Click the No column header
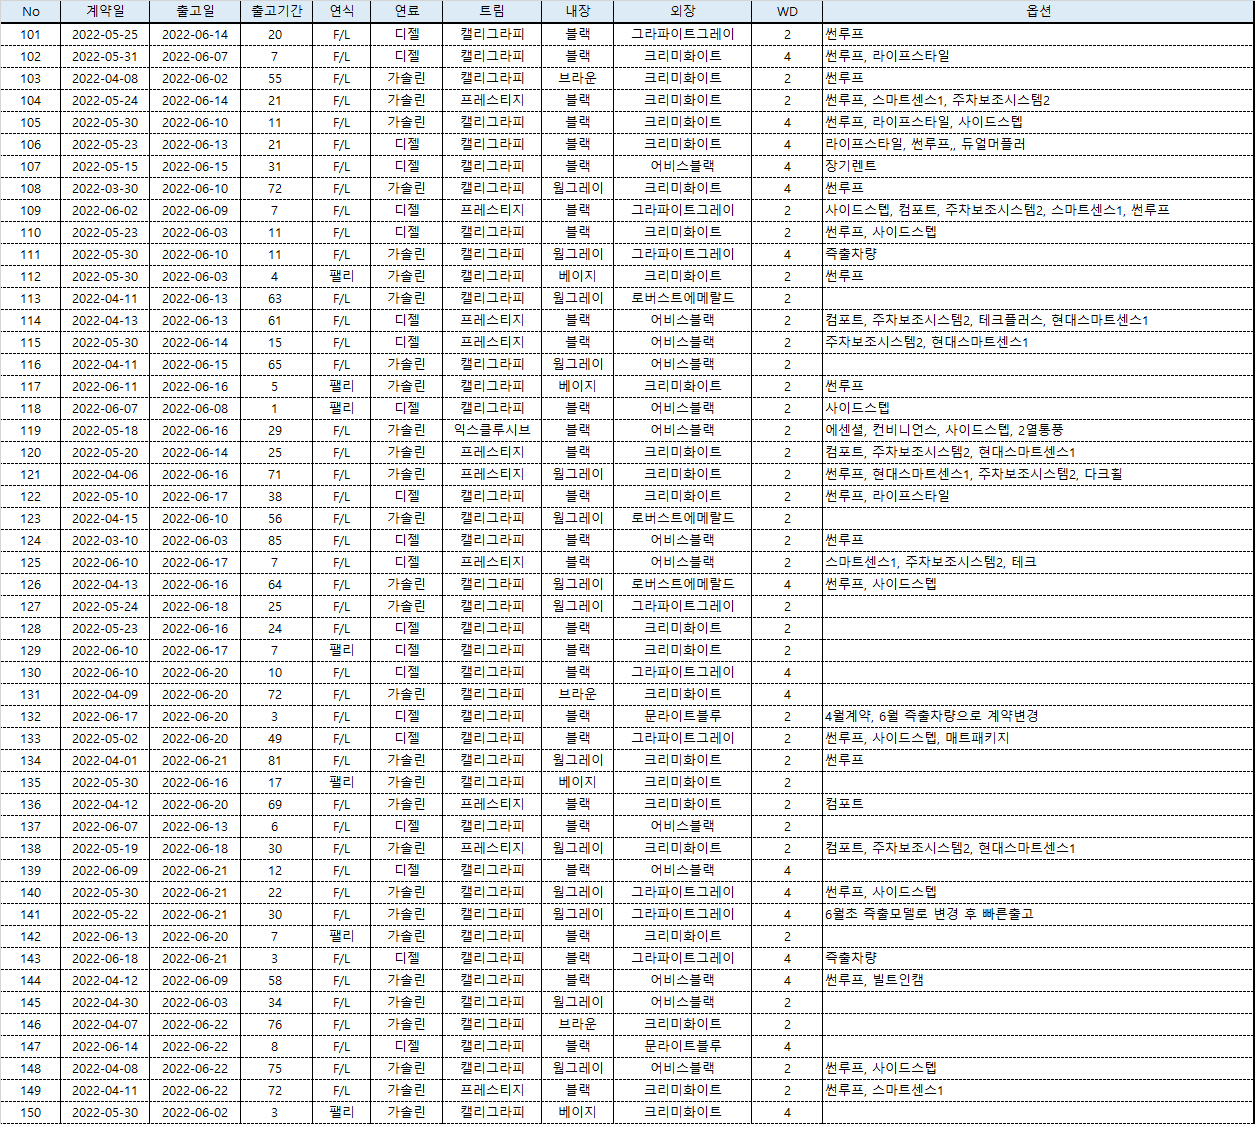 pyautogui.click(x=31, y=11)
